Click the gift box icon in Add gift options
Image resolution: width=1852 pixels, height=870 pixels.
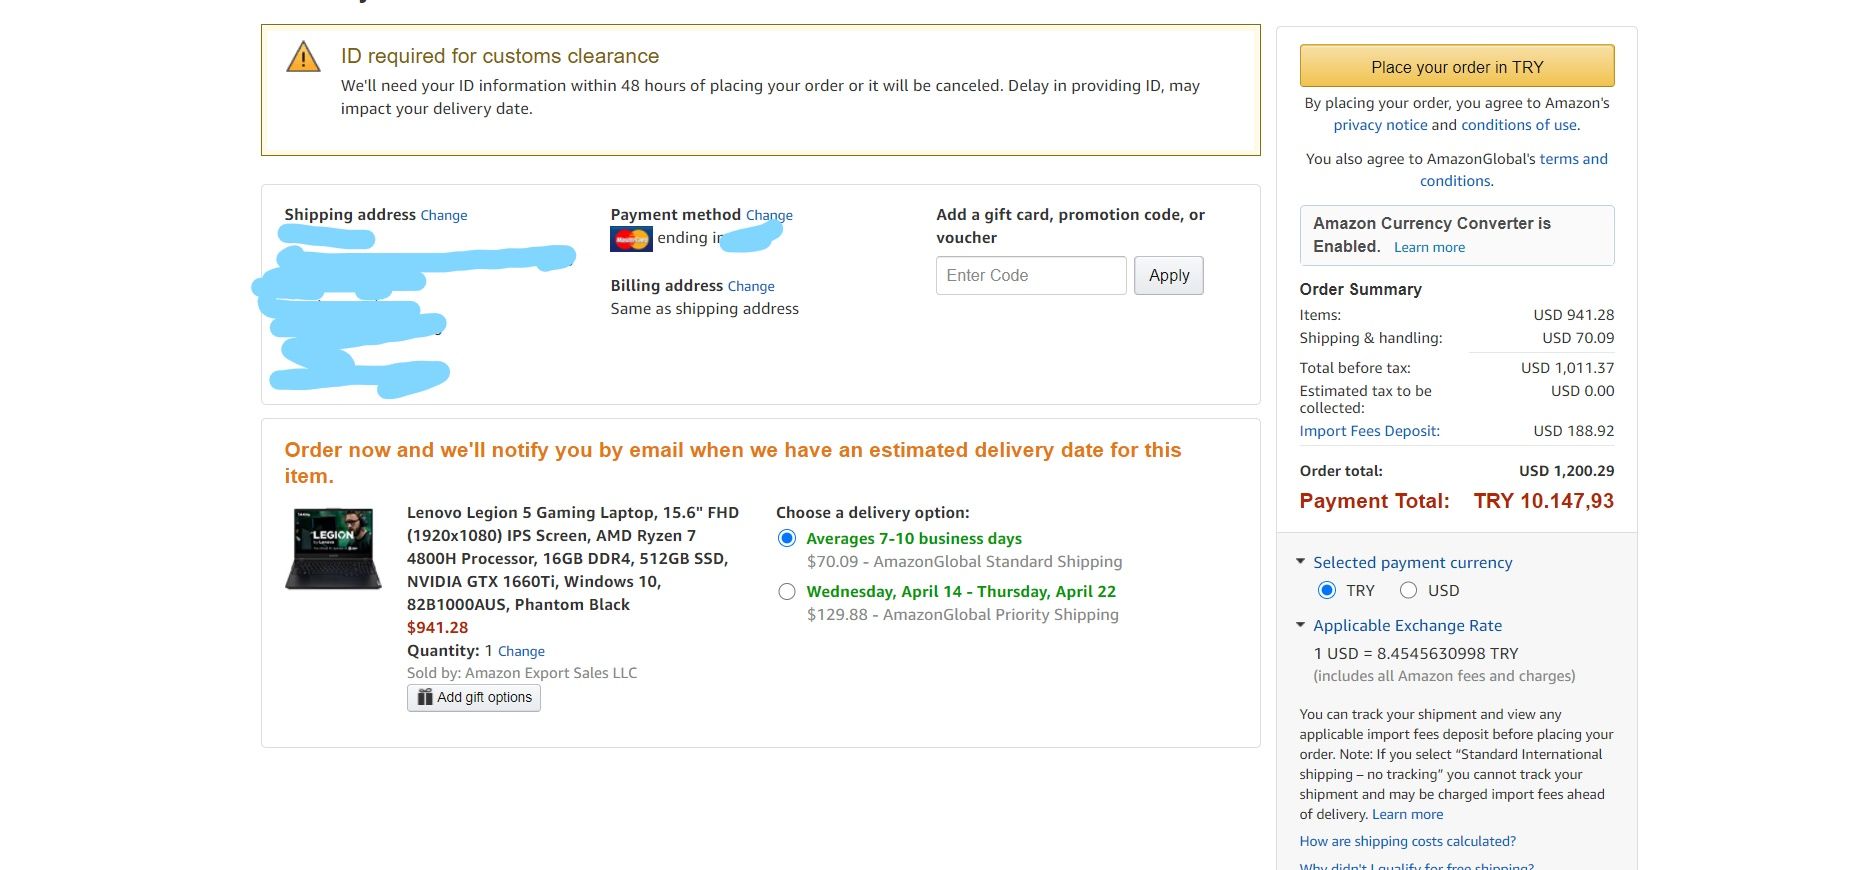425,697
